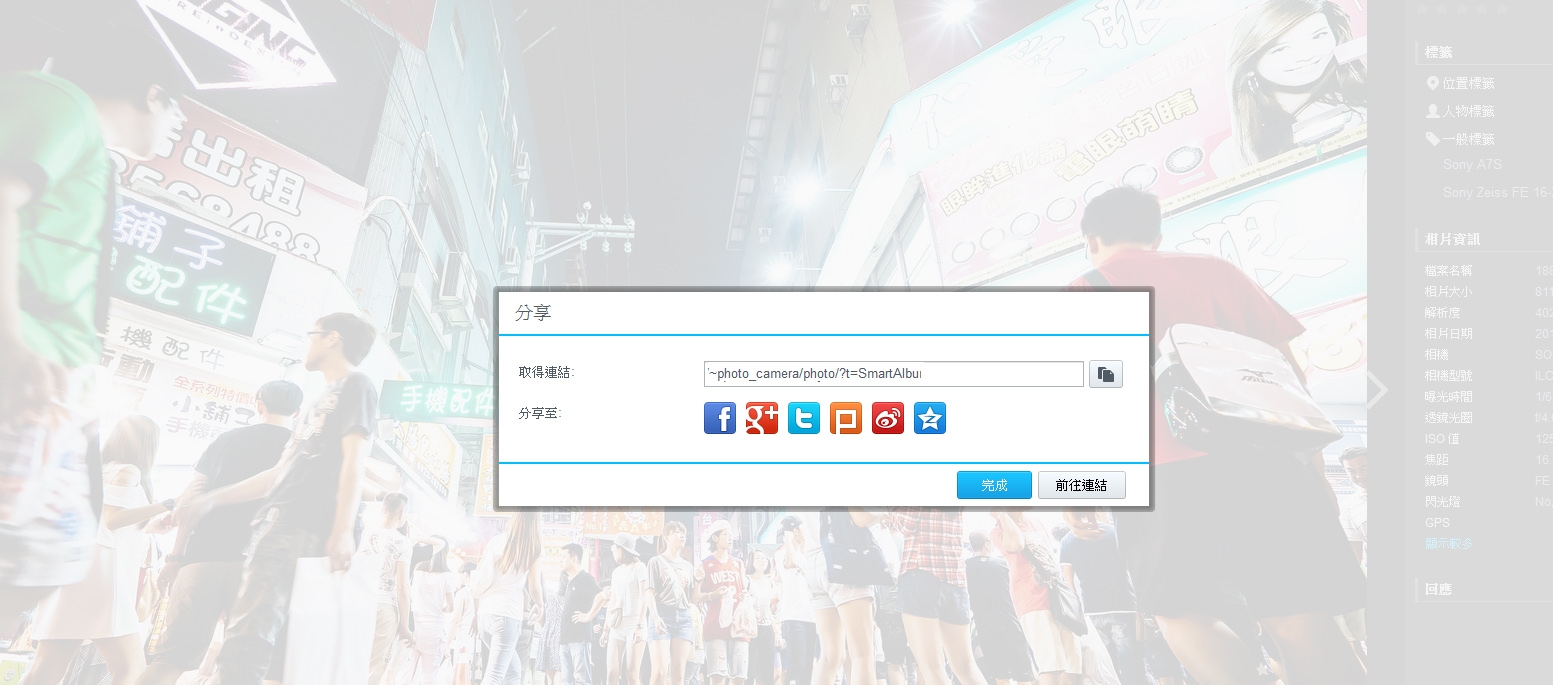Click the 鏡頭 row label
This screenshot has height=685, width=1553.
point(1437,481)
